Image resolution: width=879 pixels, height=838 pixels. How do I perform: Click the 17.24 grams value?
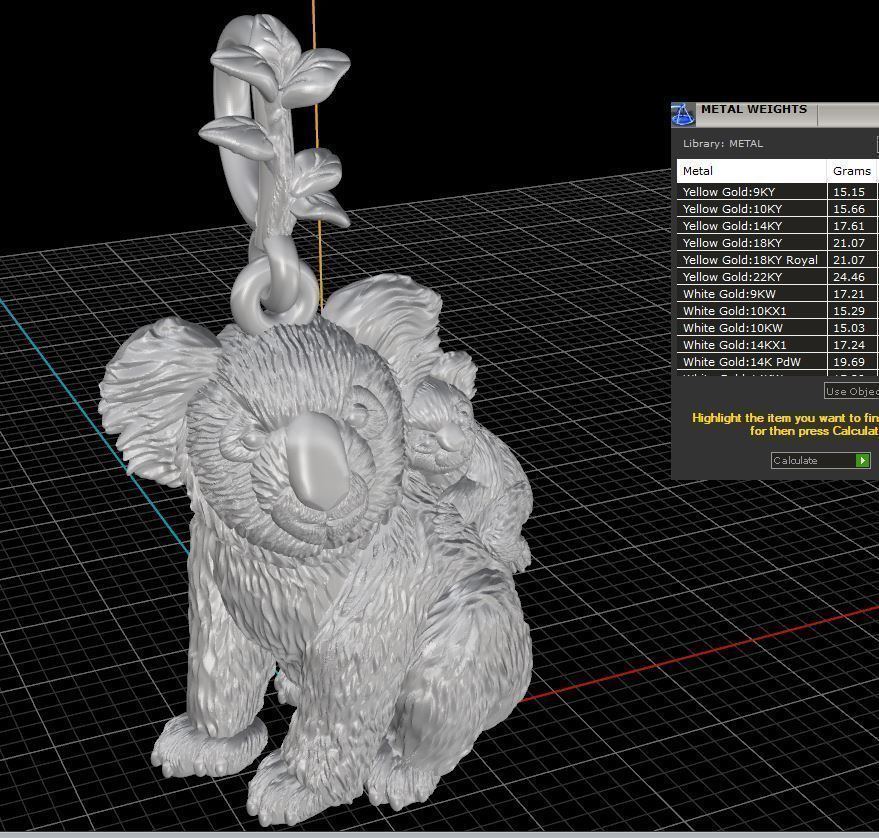[849, 345]
